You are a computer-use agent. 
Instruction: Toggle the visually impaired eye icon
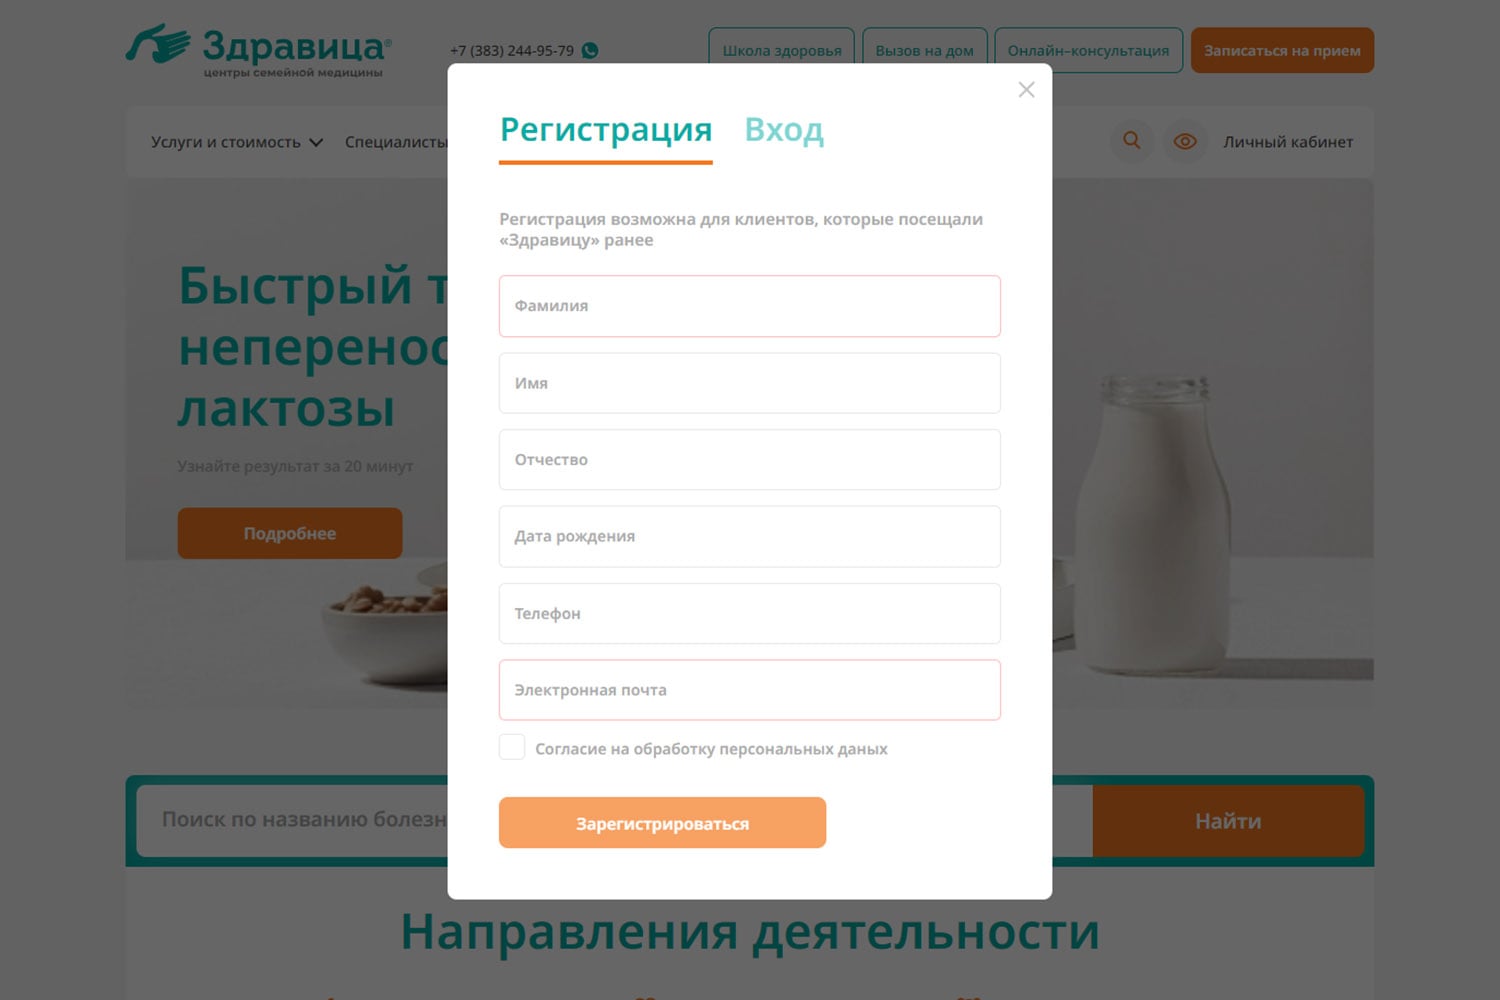(x=1185, y=141)
